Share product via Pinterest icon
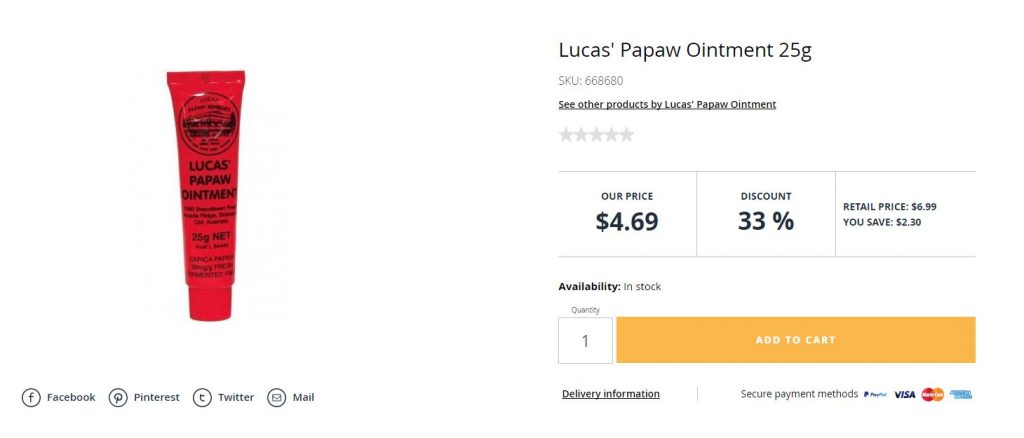This screenshot has width=1024, height=438. (118, 397)
